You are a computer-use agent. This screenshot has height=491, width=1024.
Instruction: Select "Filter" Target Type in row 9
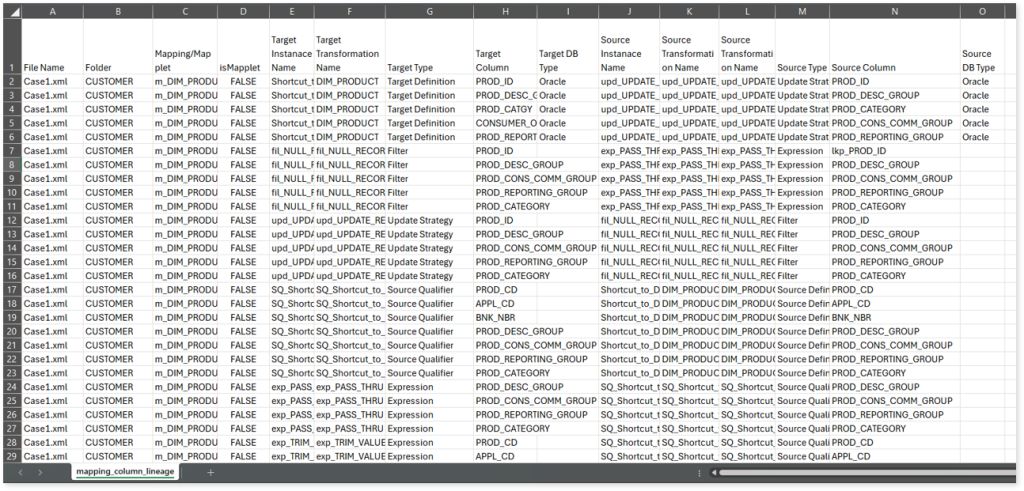[429, 179]
